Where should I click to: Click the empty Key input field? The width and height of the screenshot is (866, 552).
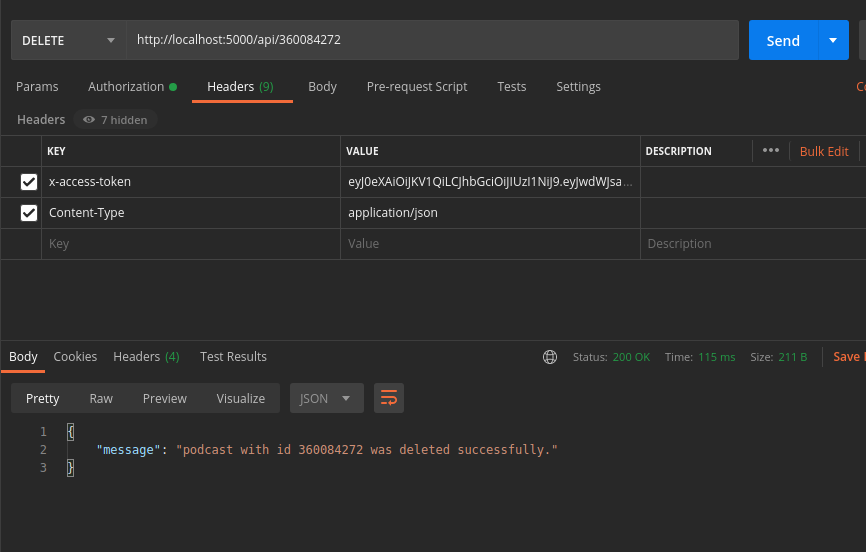click(x=191, y=244)
